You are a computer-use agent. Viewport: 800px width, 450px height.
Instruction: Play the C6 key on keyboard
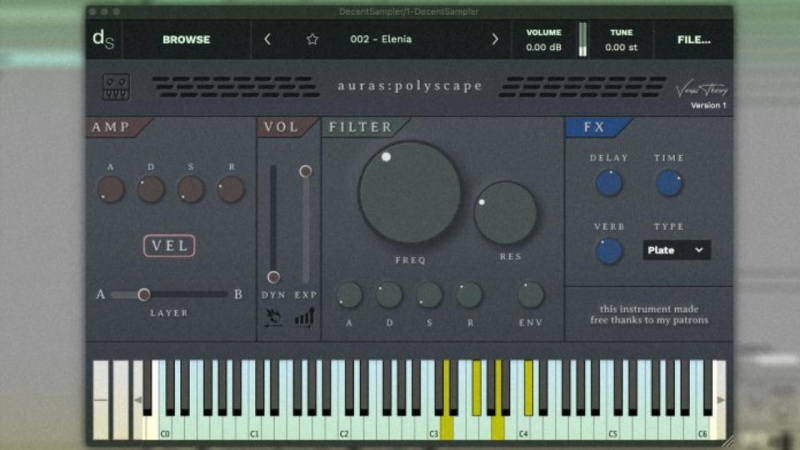(x=703, y=427)
